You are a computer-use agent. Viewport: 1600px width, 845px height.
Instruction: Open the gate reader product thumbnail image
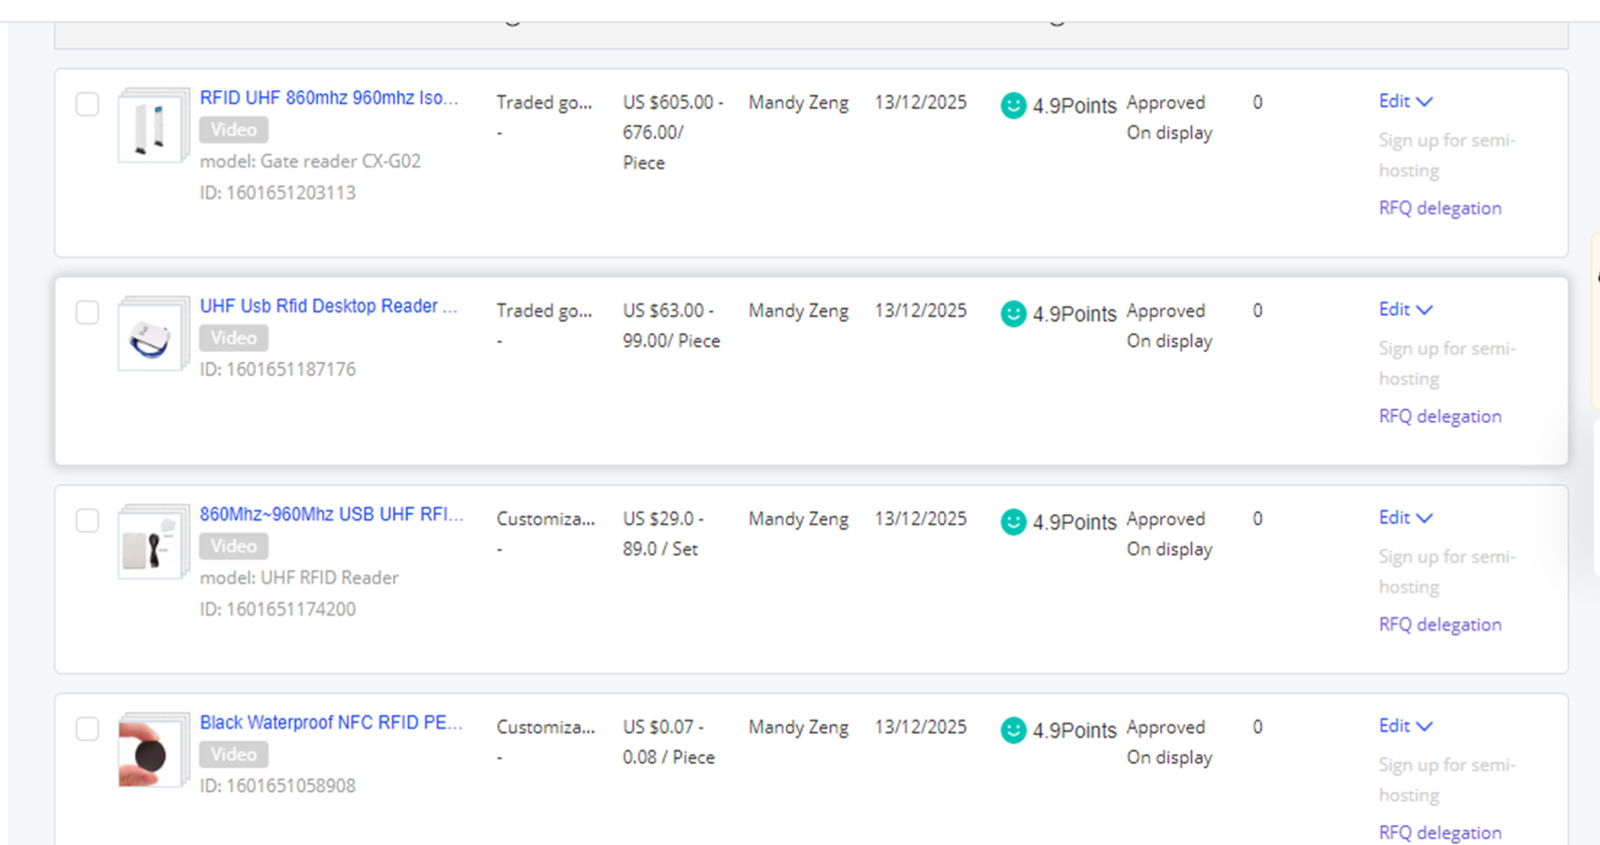pyautogui.click(x=152, y=126)
